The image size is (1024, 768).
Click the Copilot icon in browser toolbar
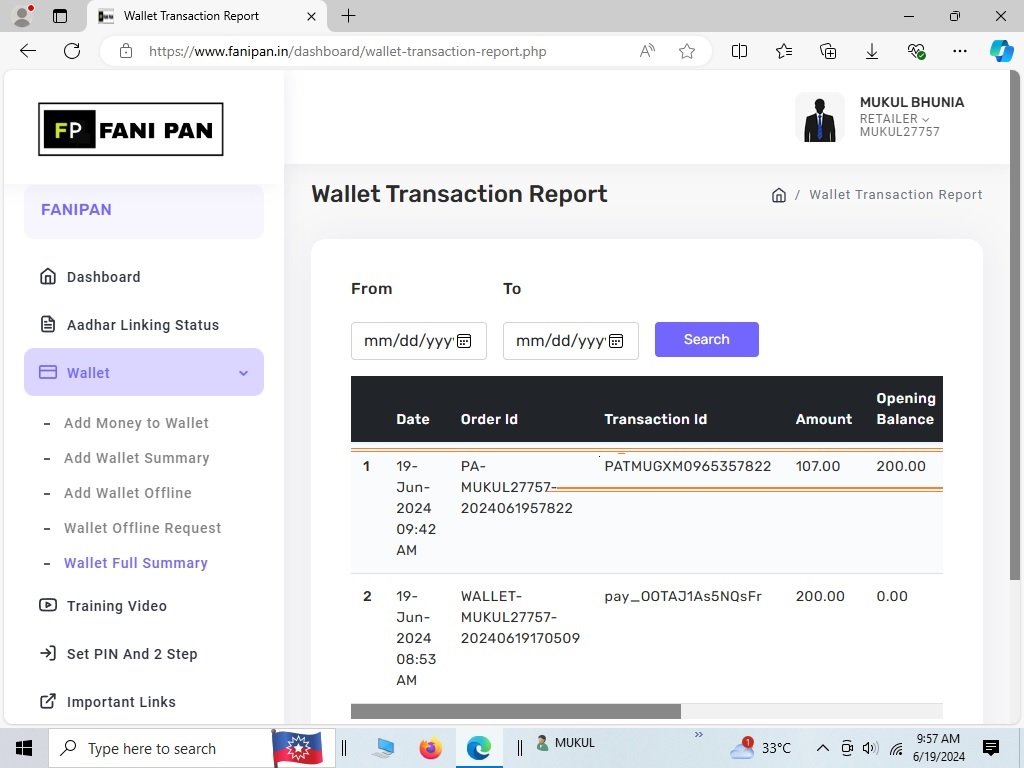coord(1001,51)
